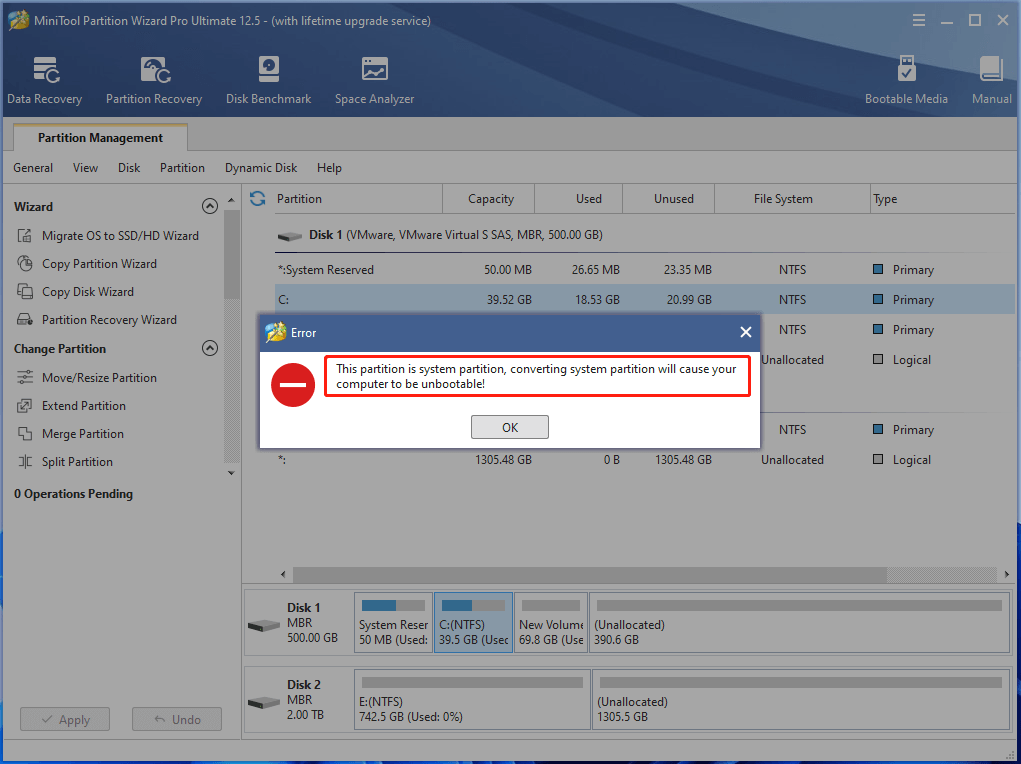The height and width of the screenshot is (764, 1021).
Task: Click the Copy Partition Wizard icon
Action: 25,264
